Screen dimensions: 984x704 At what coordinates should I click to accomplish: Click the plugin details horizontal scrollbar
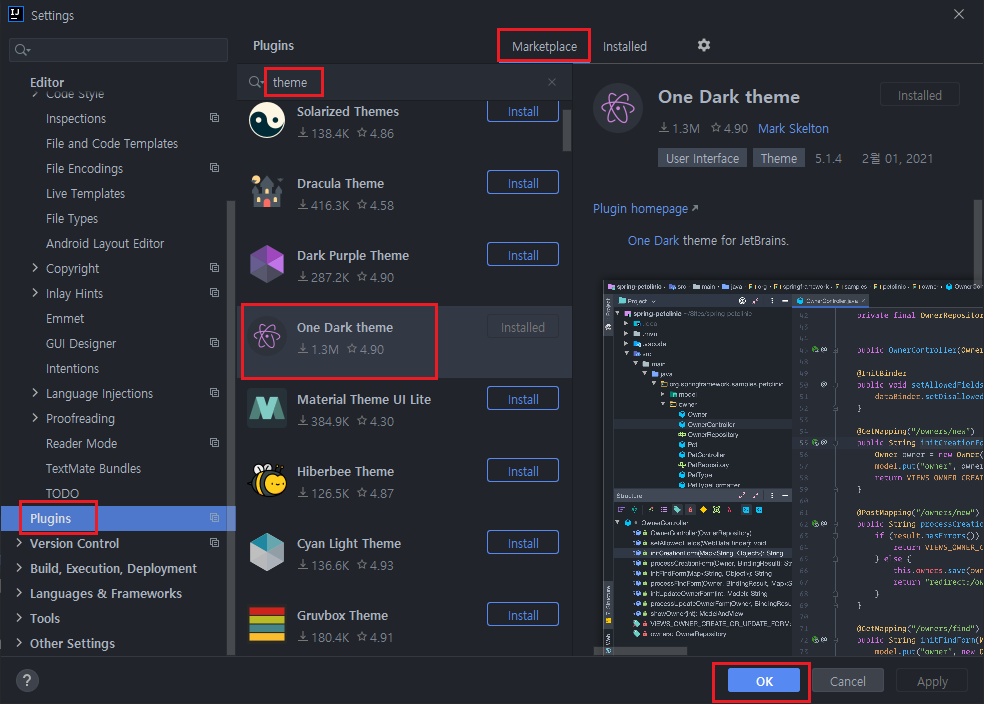click(x=640, y=651)
